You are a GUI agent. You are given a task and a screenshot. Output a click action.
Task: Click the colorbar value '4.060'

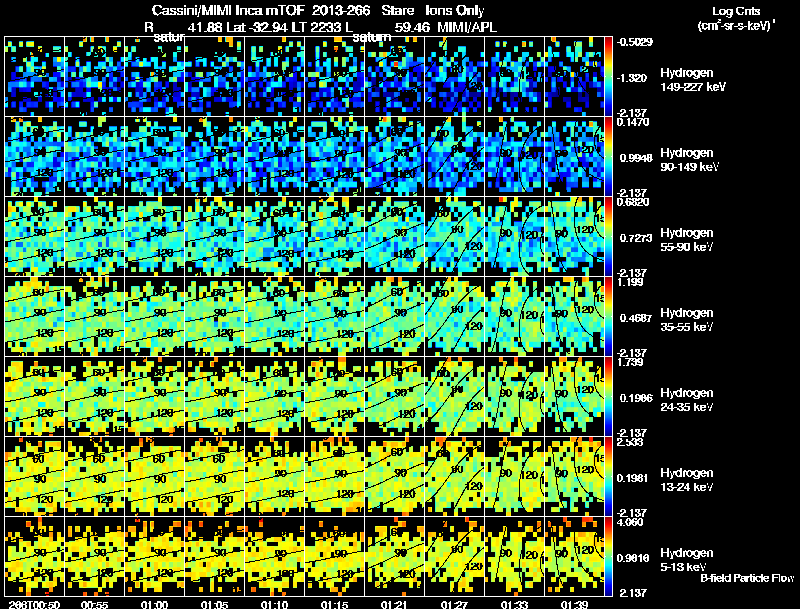pyautogui.click(x=630, y=522)
